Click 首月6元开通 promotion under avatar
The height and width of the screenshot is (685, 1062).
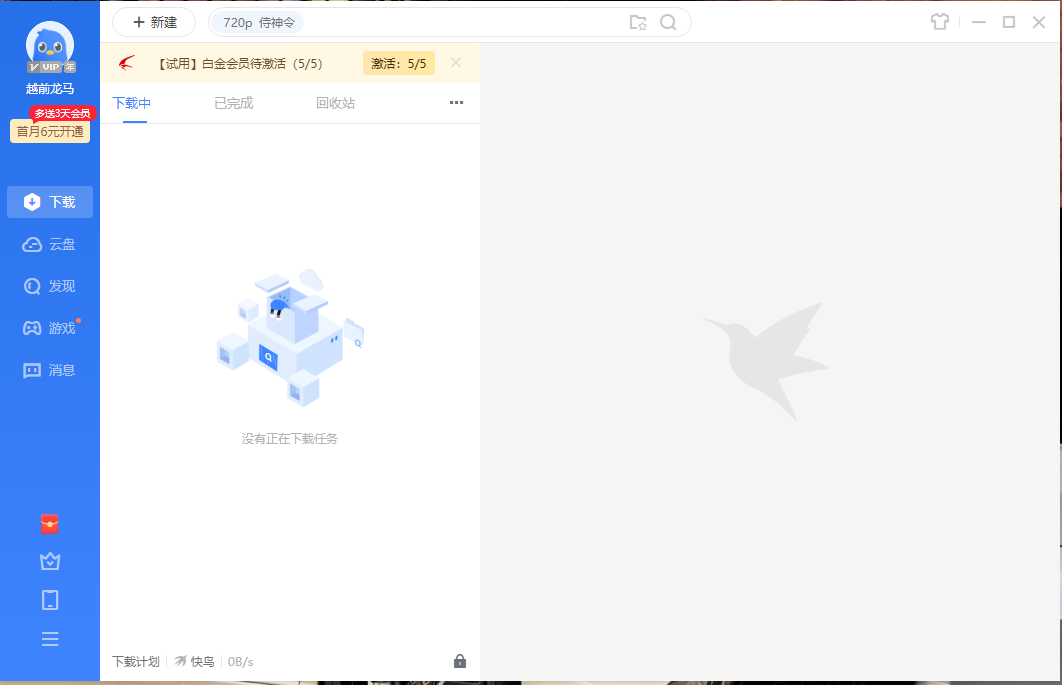pos(50,131)
